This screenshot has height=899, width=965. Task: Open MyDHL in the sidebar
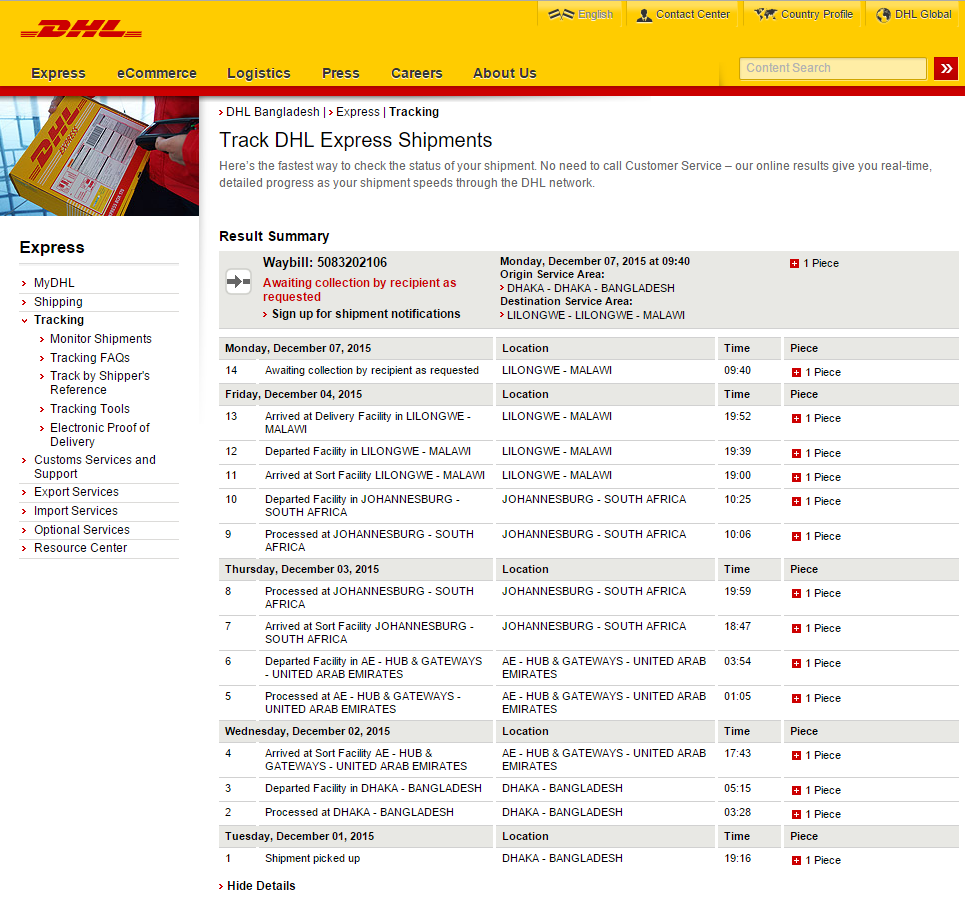click(x=54, y=282)
